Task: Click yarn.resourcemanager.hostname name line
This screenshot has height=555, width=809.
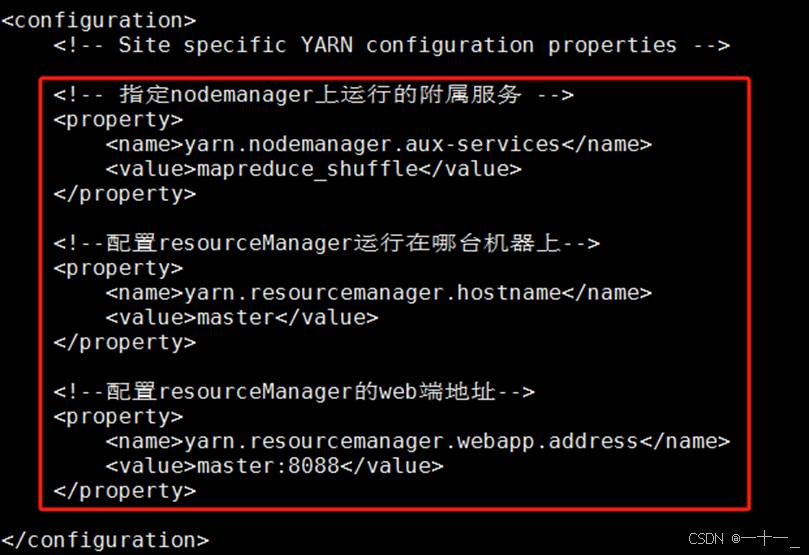Action: point(379,292)
